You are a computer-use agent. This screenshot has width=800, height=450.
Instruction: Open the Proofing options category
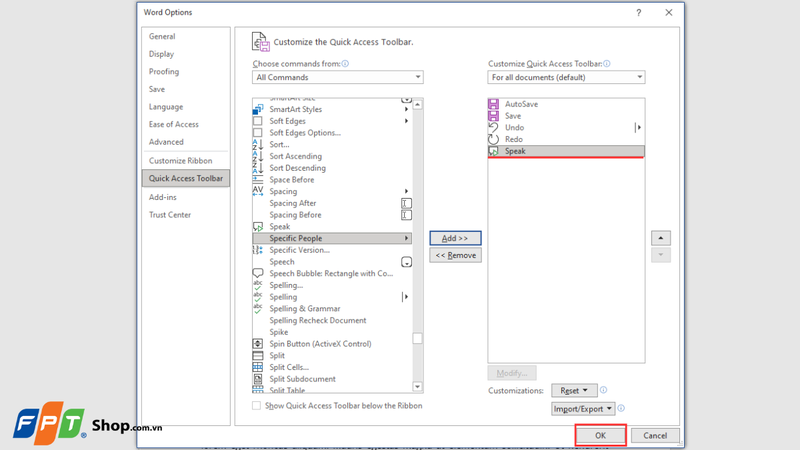[164, 71]
